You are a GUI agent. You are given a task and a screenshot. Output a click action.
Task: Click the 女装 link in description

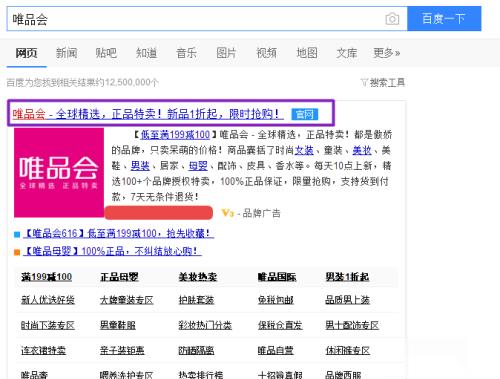[304, 150]
